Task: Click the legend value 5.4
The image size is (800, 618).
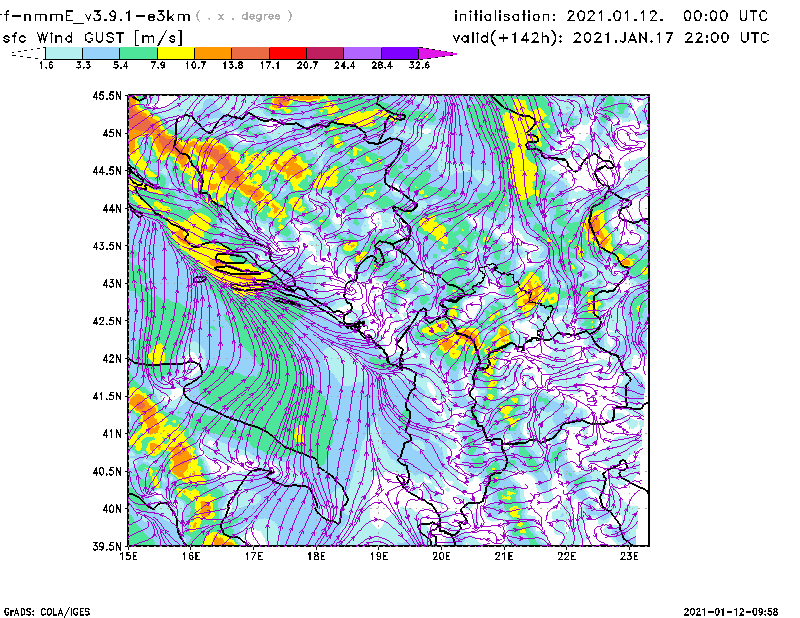Action: coord(120,65)
